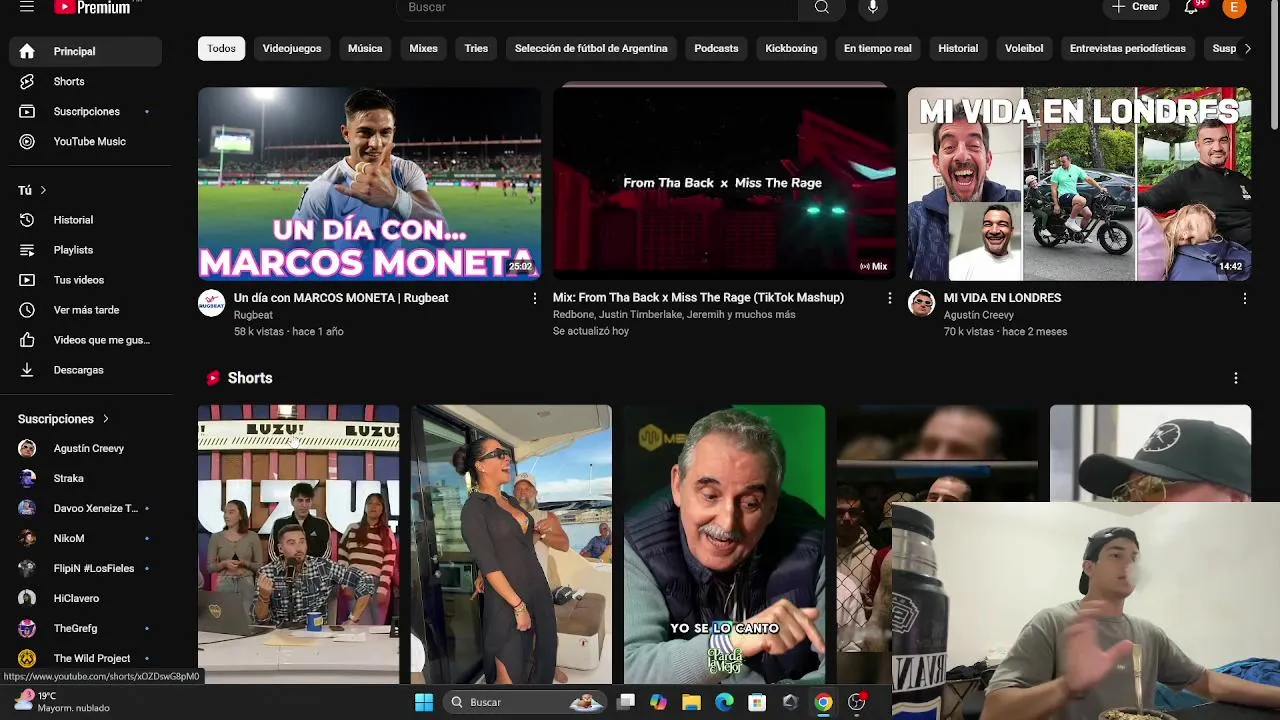The width and height of the screenshot is (1280, 720).
Task: Open the notifications bell
Action: tap(1191, 7)
